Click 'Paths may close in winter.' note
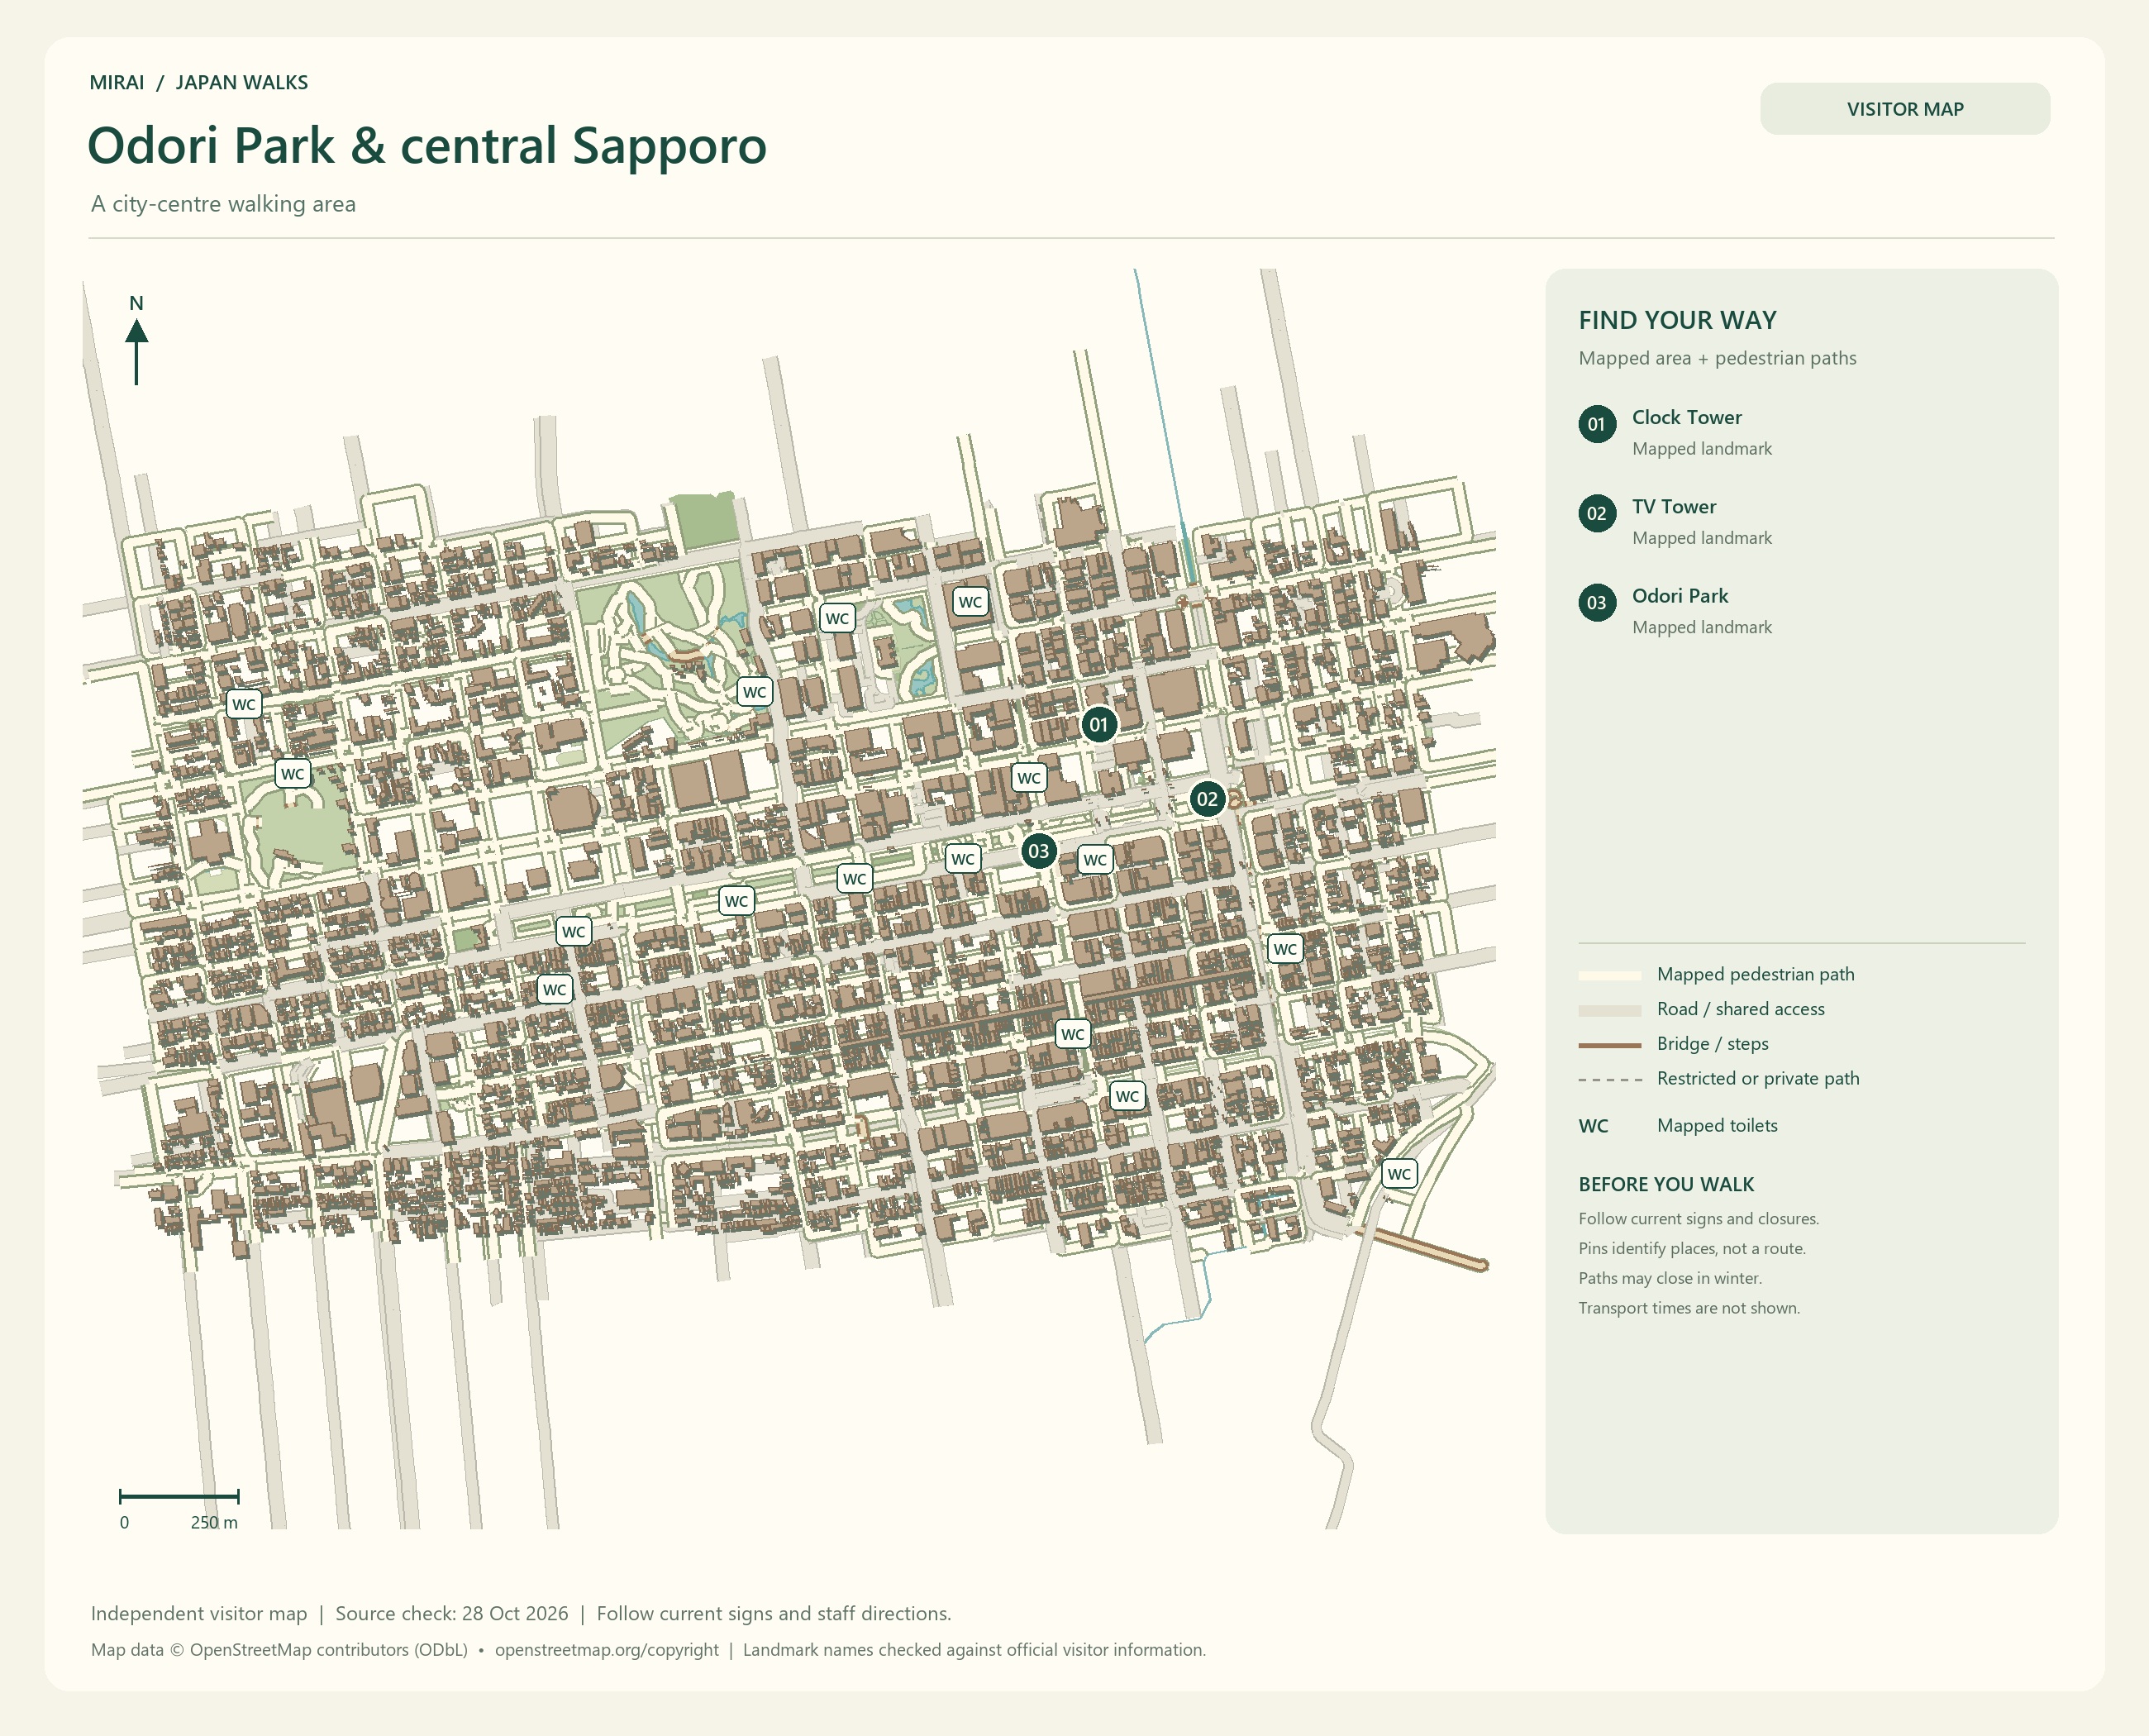 (1670, 1279)
